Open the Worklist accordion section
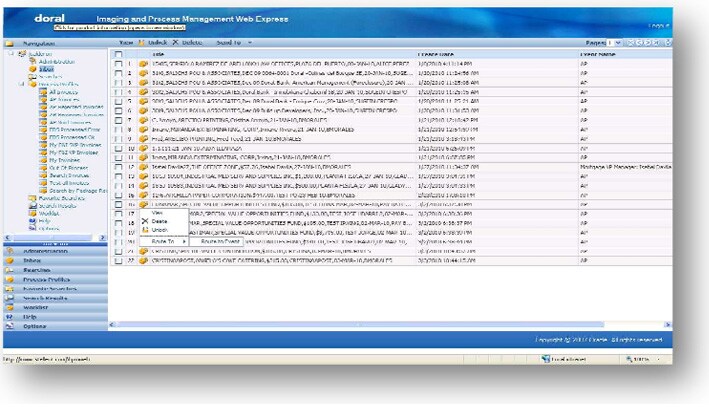Screen dimensions: 709x411 (55, 307)
